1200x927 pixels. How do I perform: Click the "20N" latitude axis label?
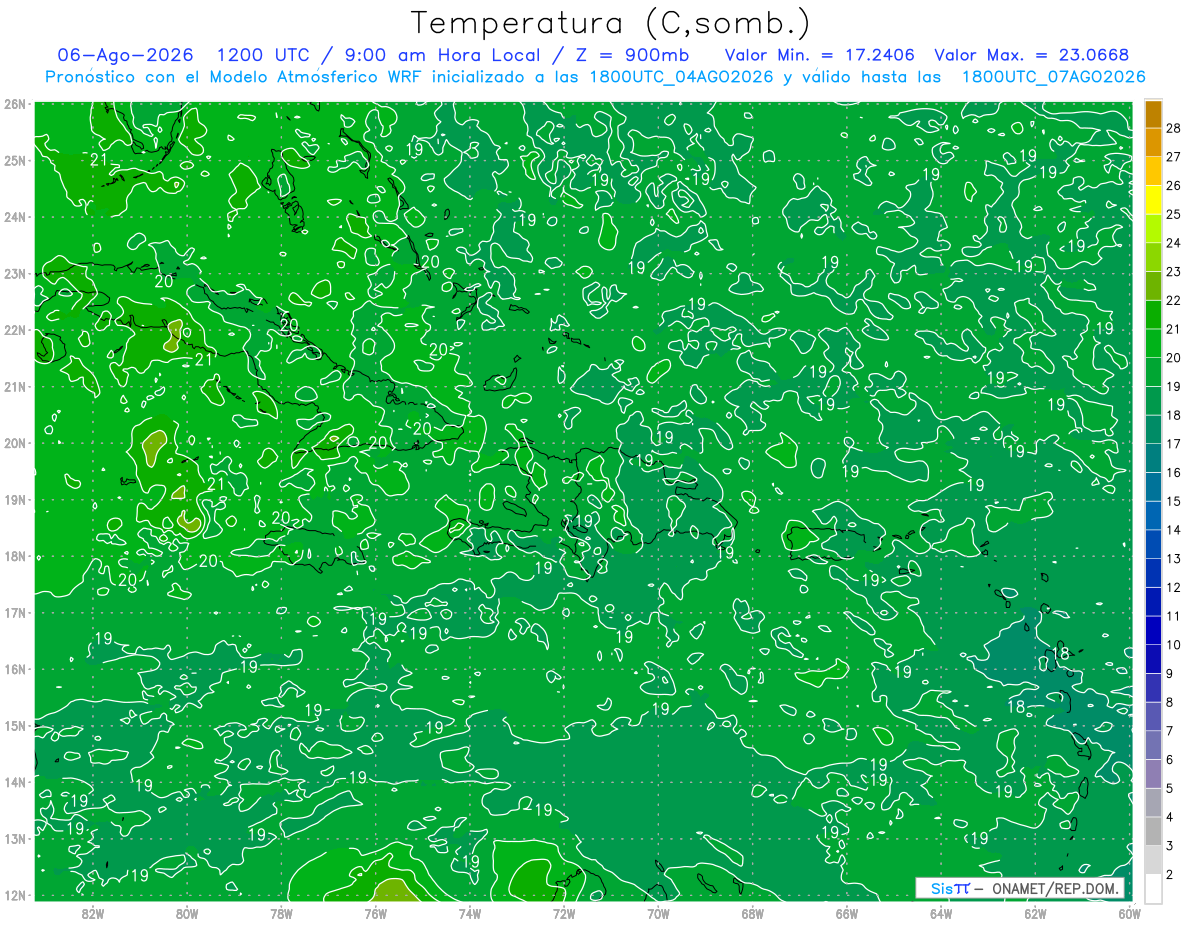[x=14, y=443]
